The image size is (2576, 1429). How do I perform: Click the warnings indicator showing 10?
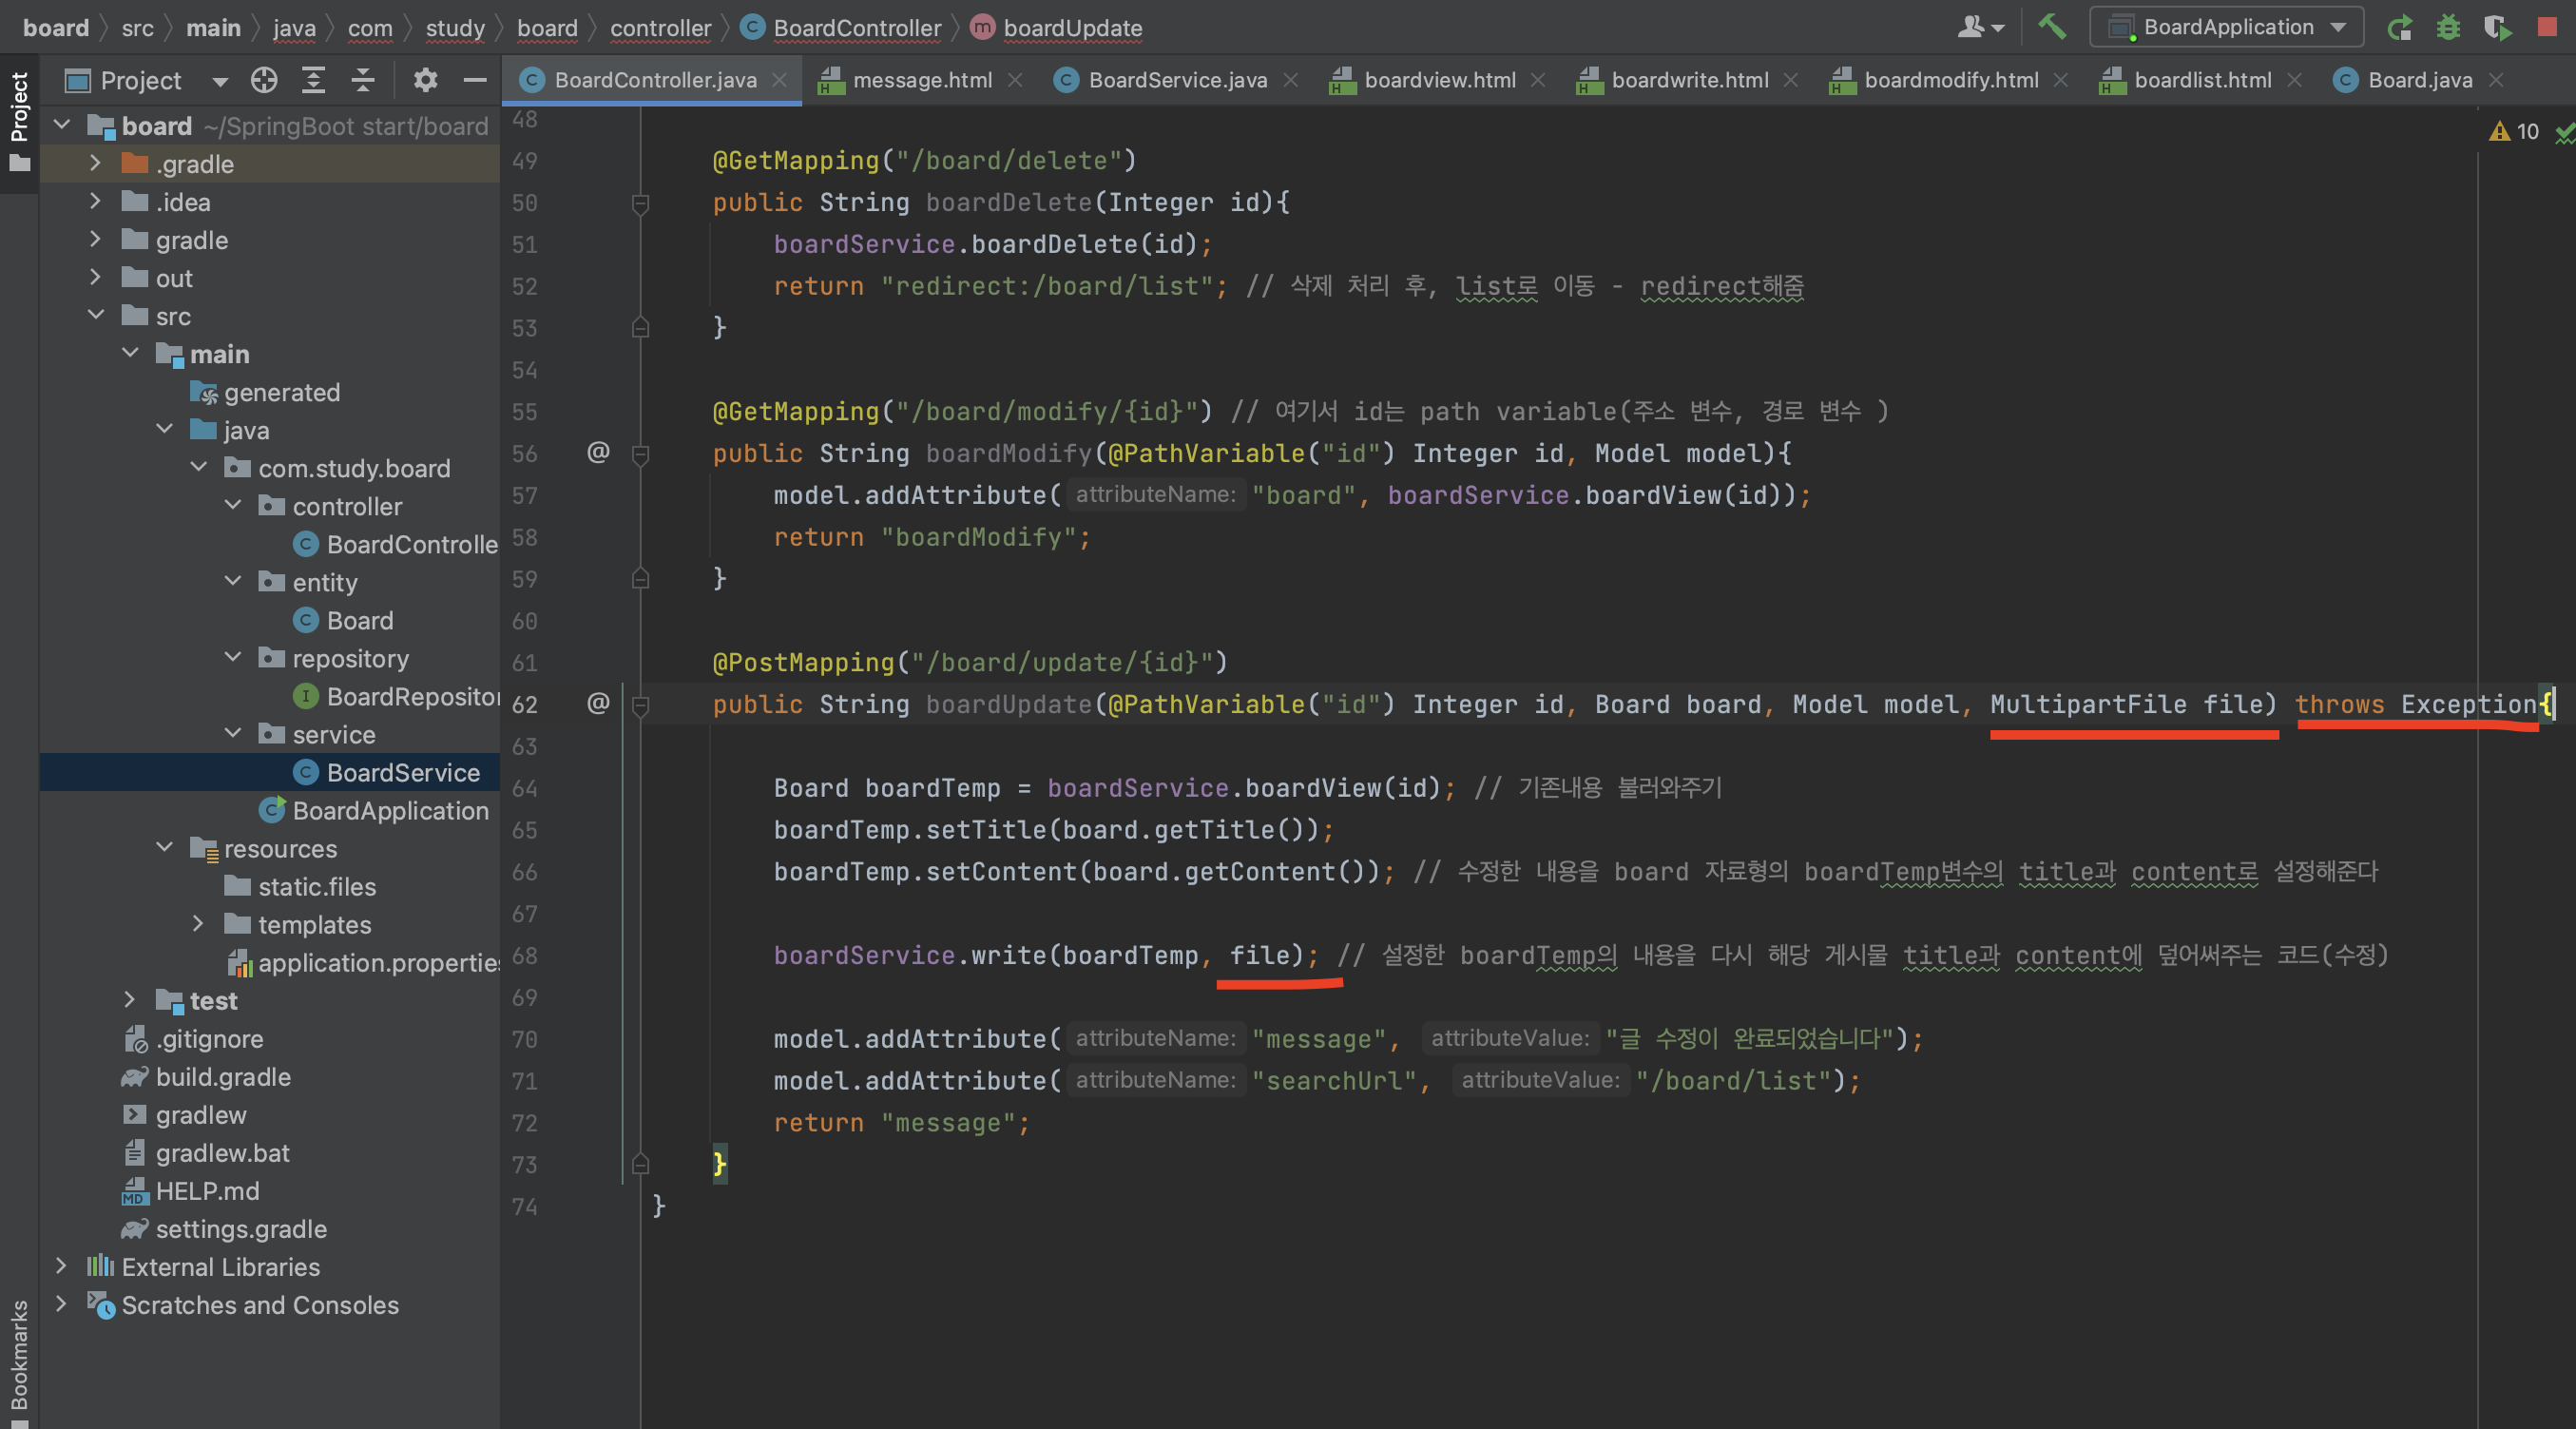2514,131
